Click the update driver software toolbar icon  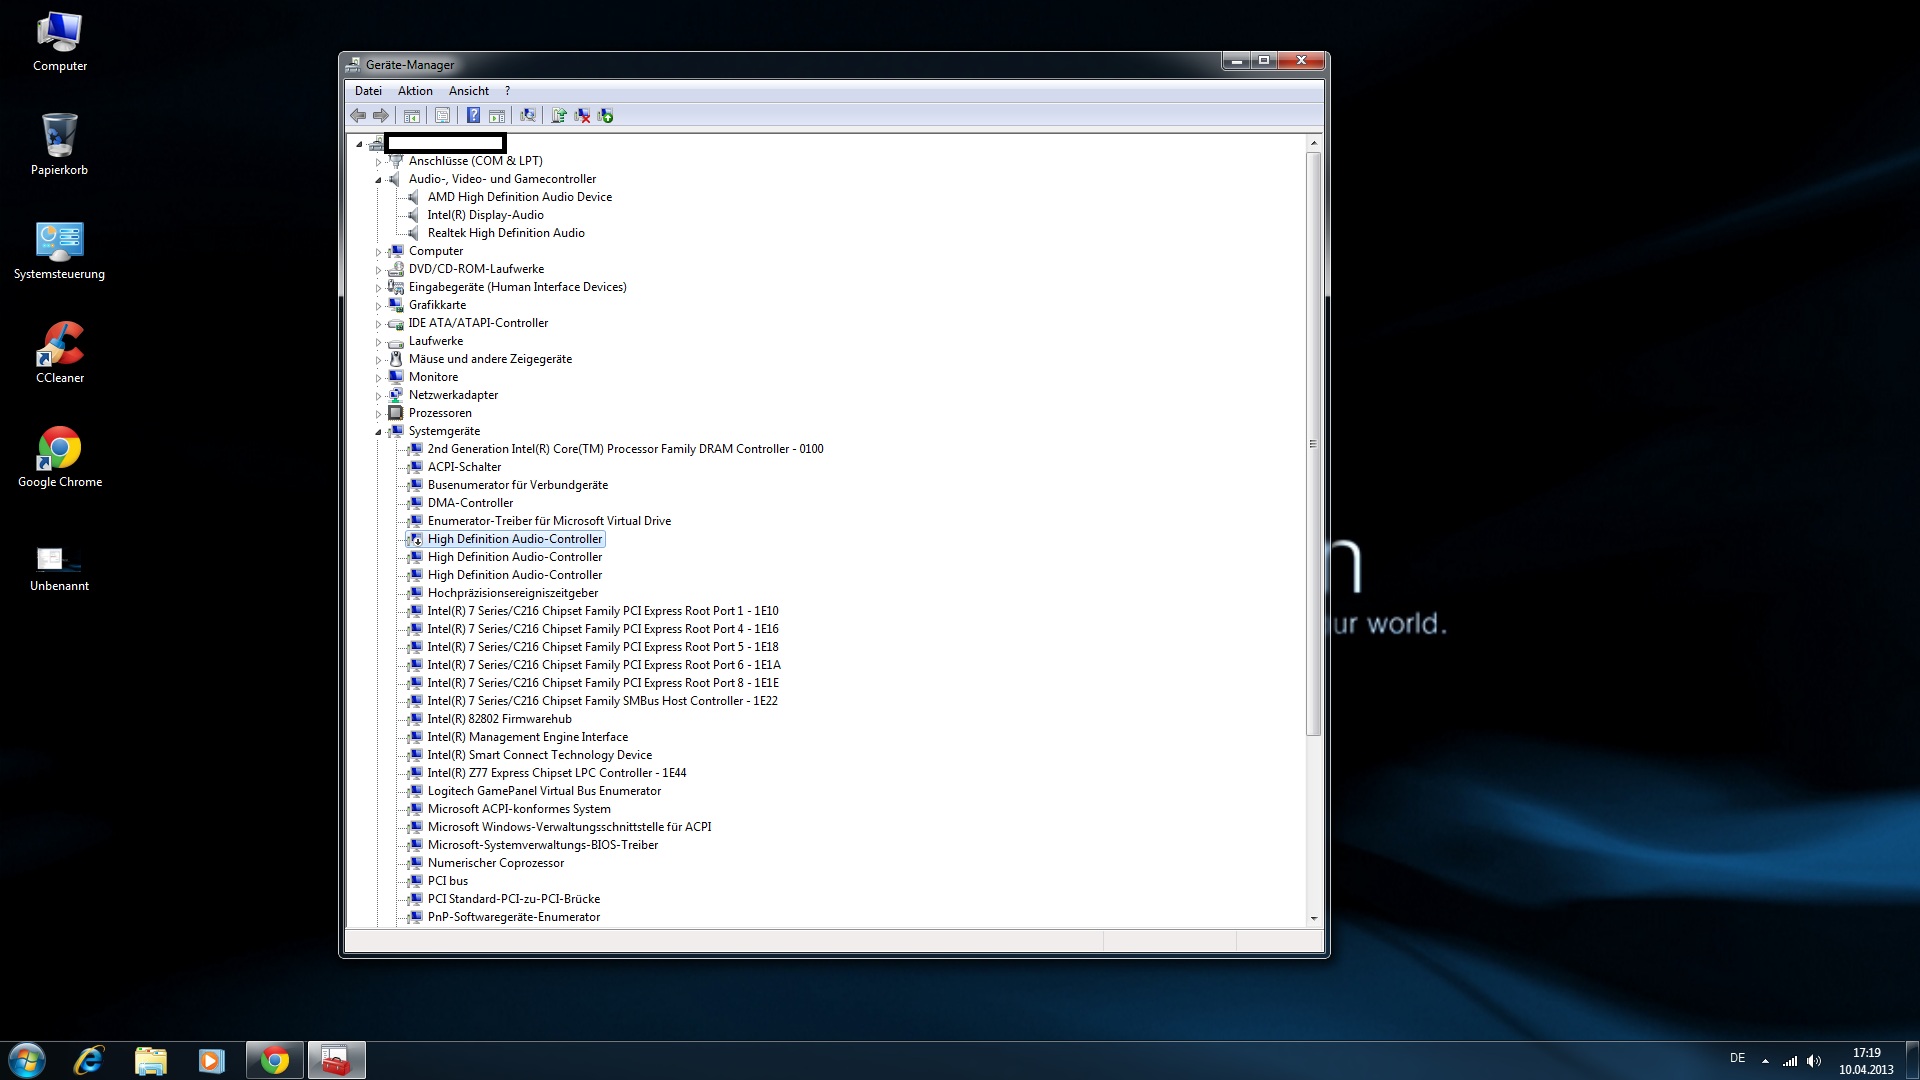point(559,116)
